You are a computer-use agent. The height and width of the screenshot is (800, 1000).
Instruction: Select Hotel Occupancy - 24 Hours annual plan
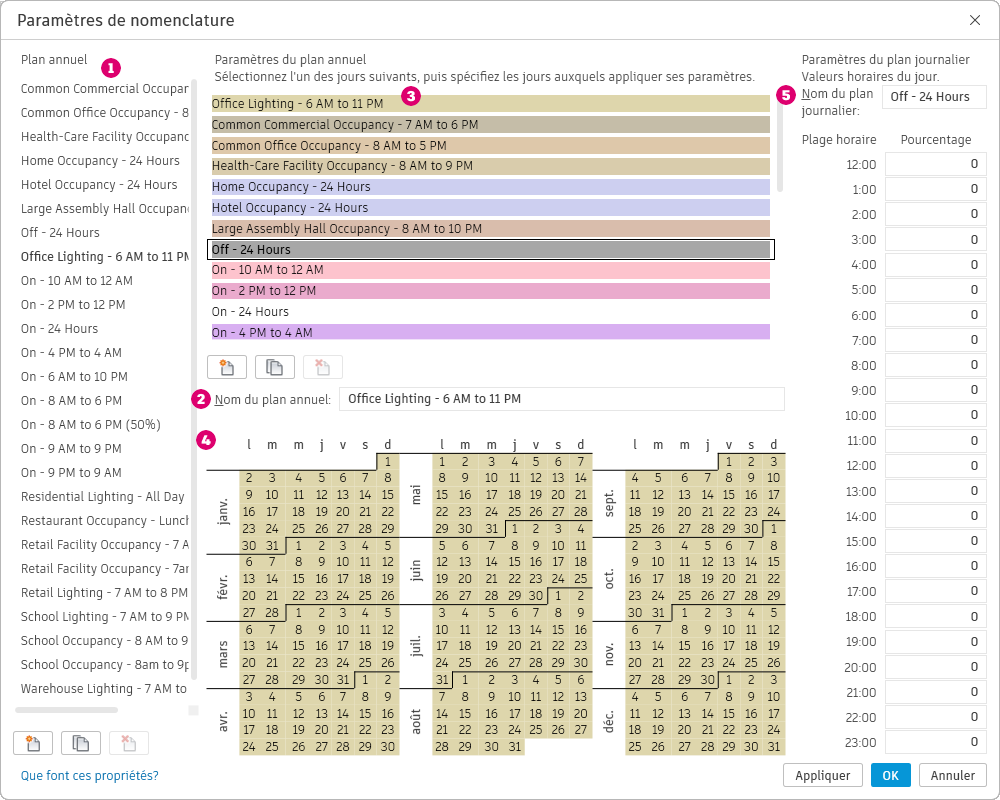(99, 185)
